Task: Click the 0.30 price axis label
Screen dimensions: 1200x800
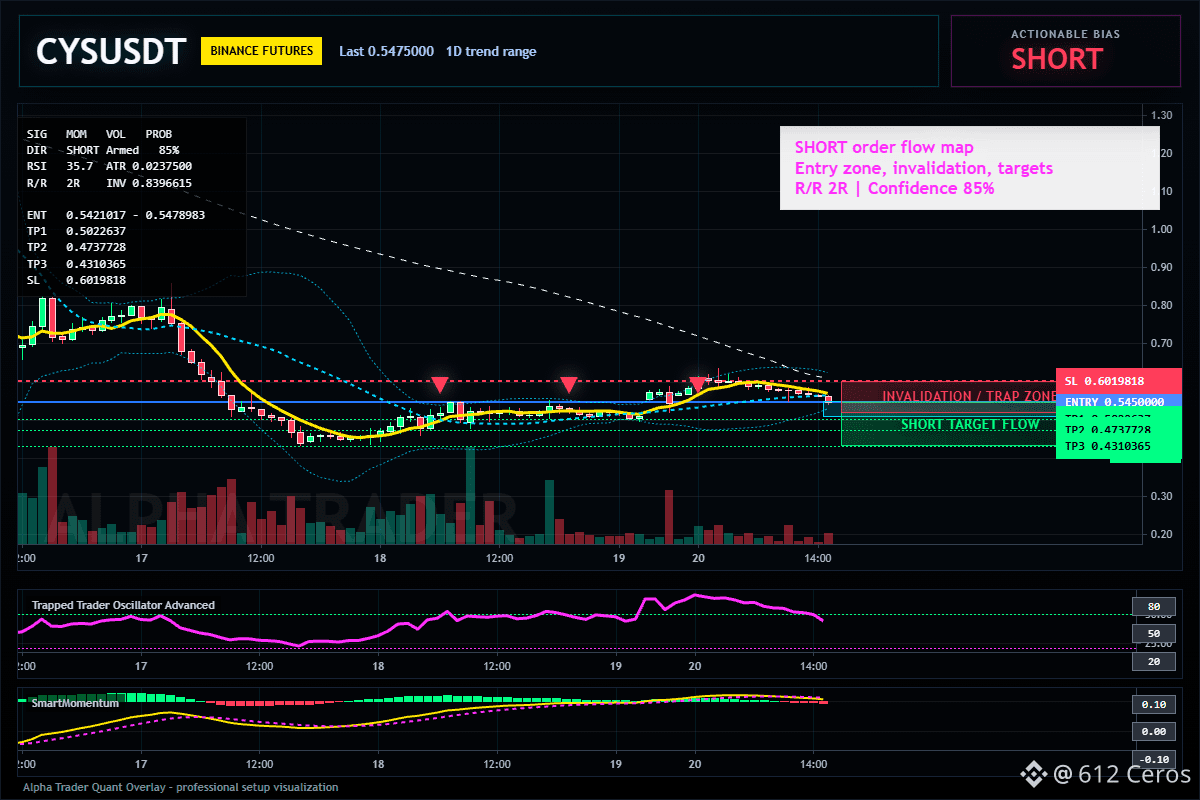Action: click(1160, 496)
